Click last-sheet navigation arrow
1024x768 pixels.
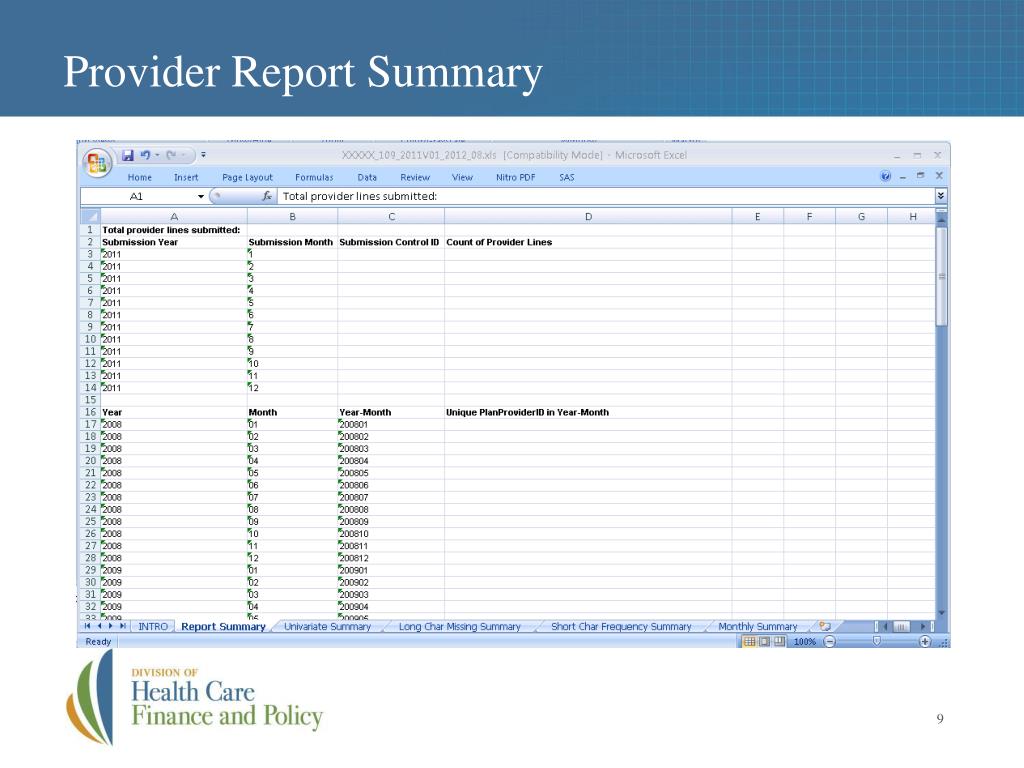point(122,626)
